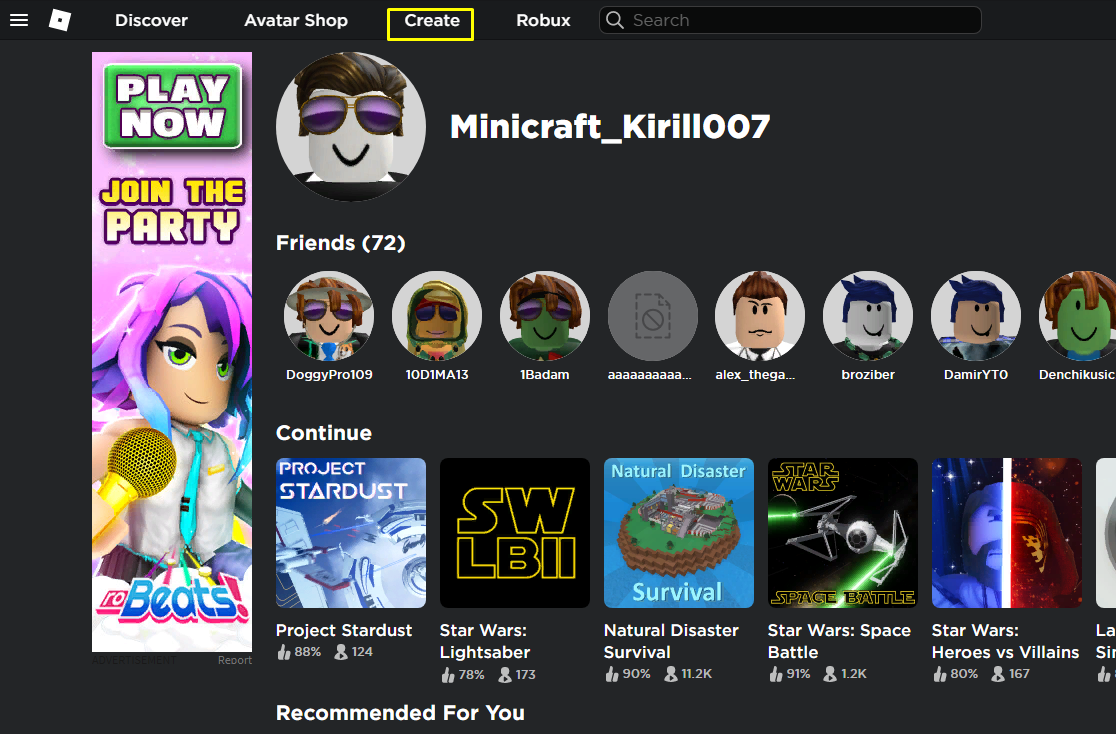The image size is (1116, 734).
Task: Open the Robux page
Action: click(x=544, y=20)
